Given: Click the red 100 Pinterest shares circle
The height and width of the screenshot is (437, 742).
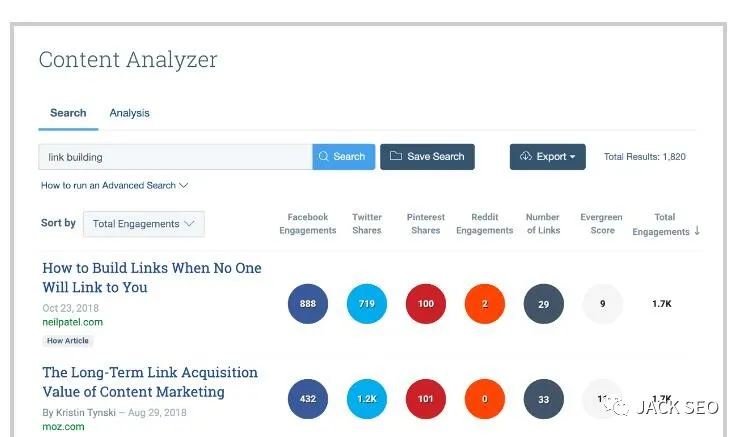Looking at the screenshot, I should coord(426,304).
